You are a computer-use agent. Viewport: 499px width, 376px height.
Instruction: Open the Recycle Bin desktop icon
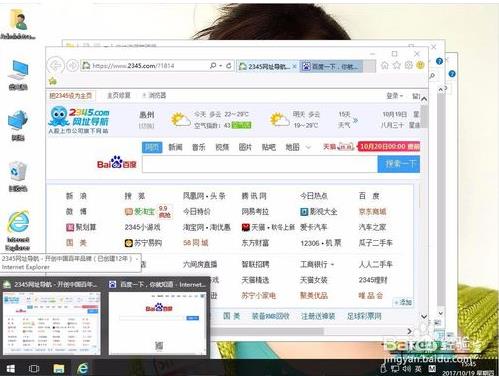point(18,177)
